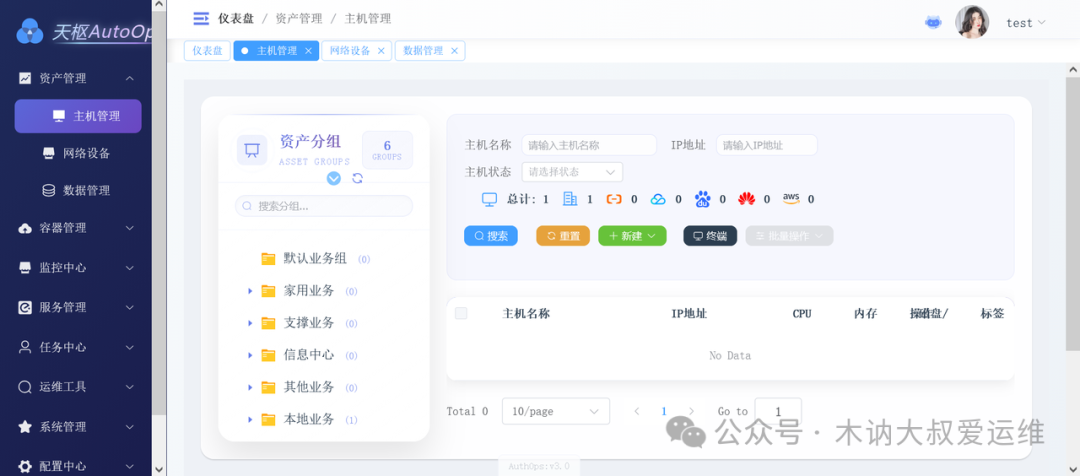Switch to the 数据管理 tab
The width and height of the screenshot is (1080, 476).
[423, 50]
